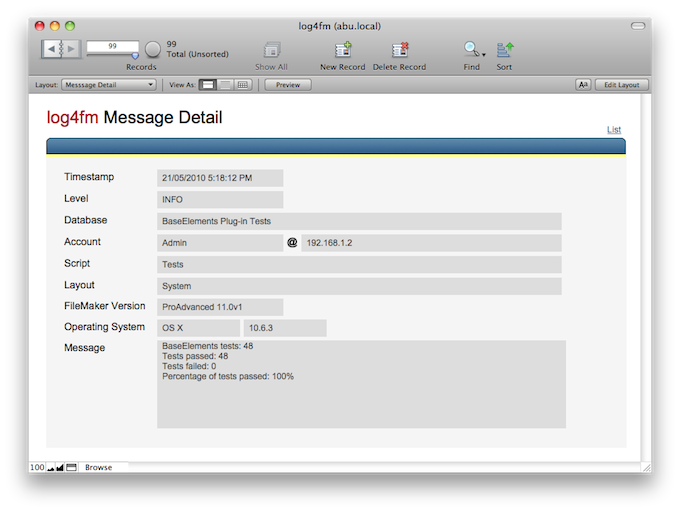Click the Sort toolbar icon

(504, 50)
